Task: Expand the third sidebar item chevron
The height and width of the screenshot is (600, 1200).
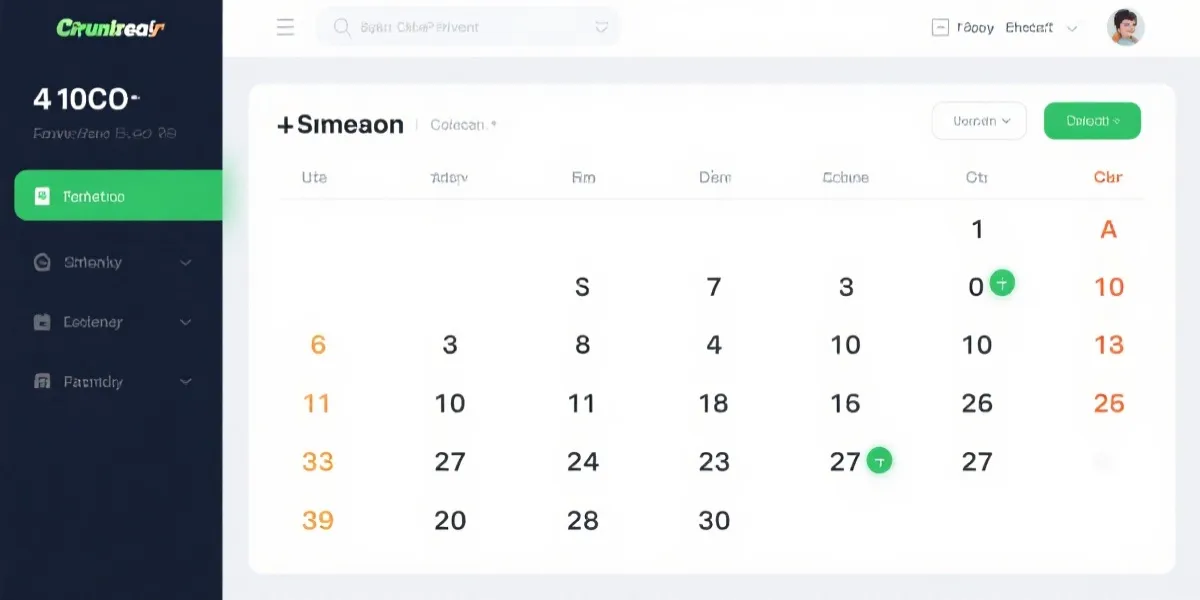Action: pos(185,322)
